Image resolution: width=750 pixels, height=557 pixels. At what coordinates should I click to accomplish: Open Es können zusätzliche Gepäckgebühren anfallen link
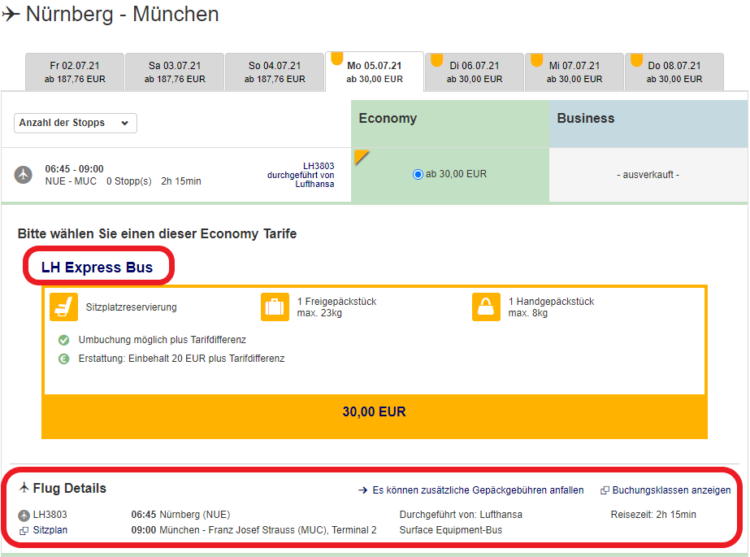coord(478,491)
